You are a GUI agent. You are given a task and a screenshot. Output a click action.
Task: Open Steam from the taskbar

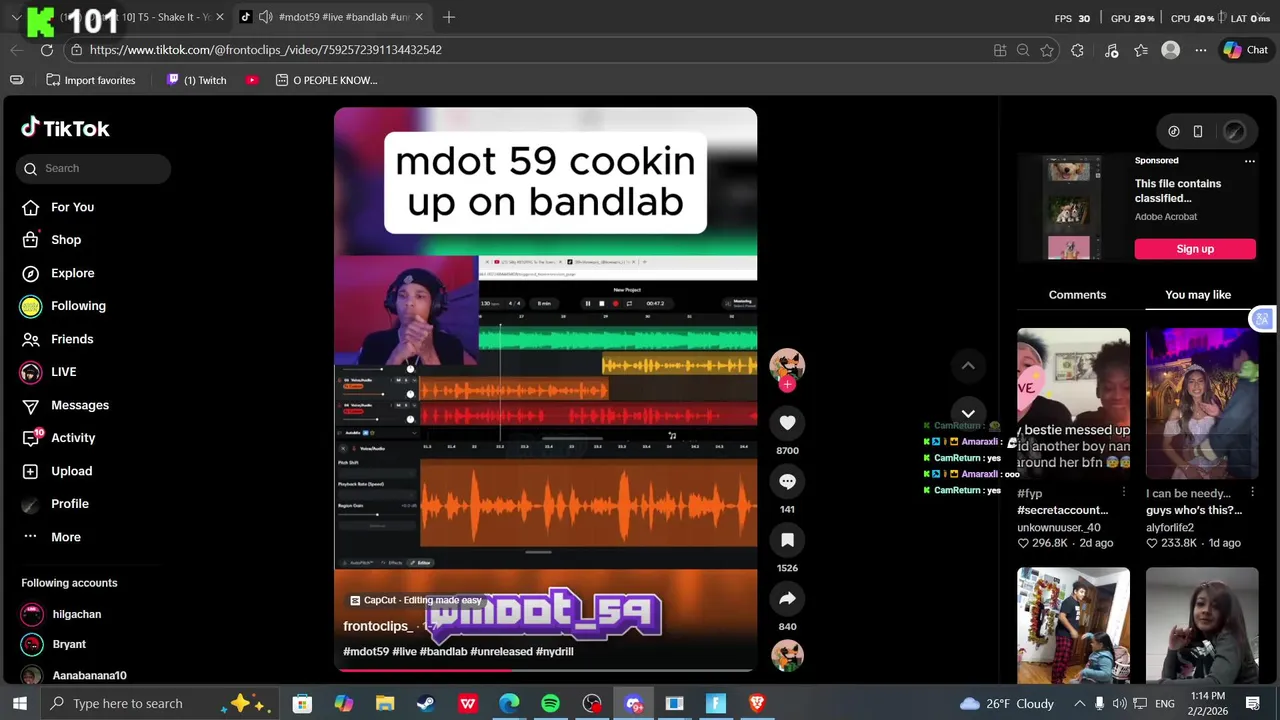[x=426, y=704]
